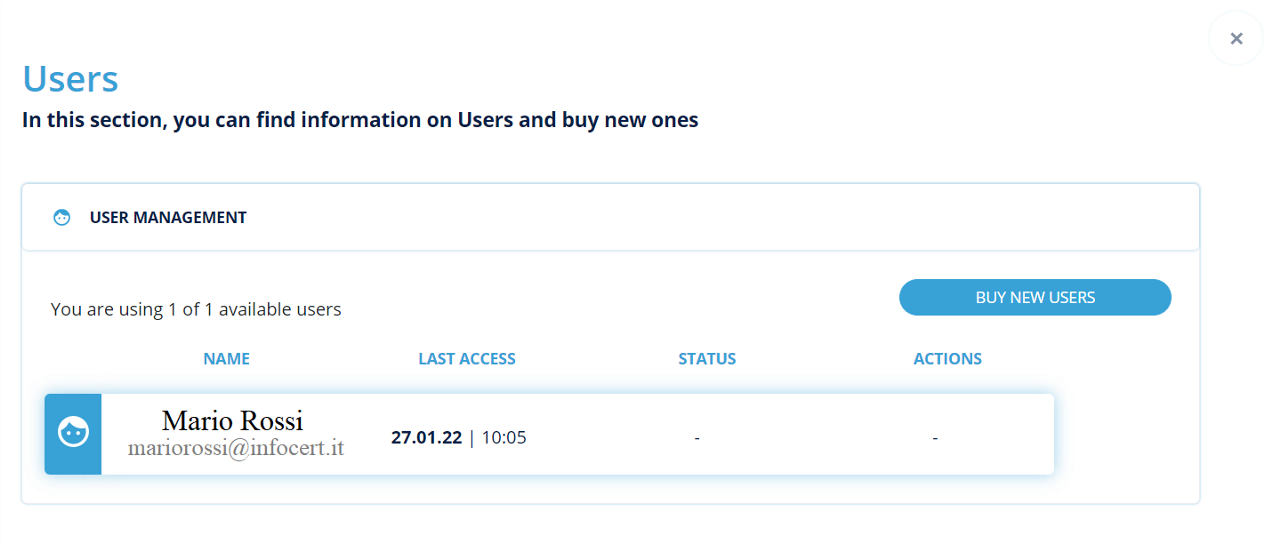The width and height of the screenshot is (1280, 551).
Task: Click the 10:05 access time
Action: [x=504, y=437]
